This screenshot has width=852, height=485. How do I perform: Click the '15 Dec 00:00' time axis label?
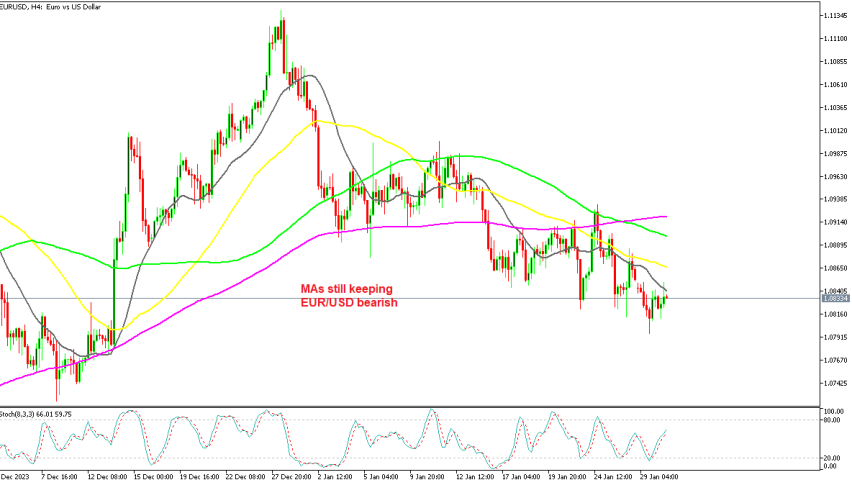point(153,477)
